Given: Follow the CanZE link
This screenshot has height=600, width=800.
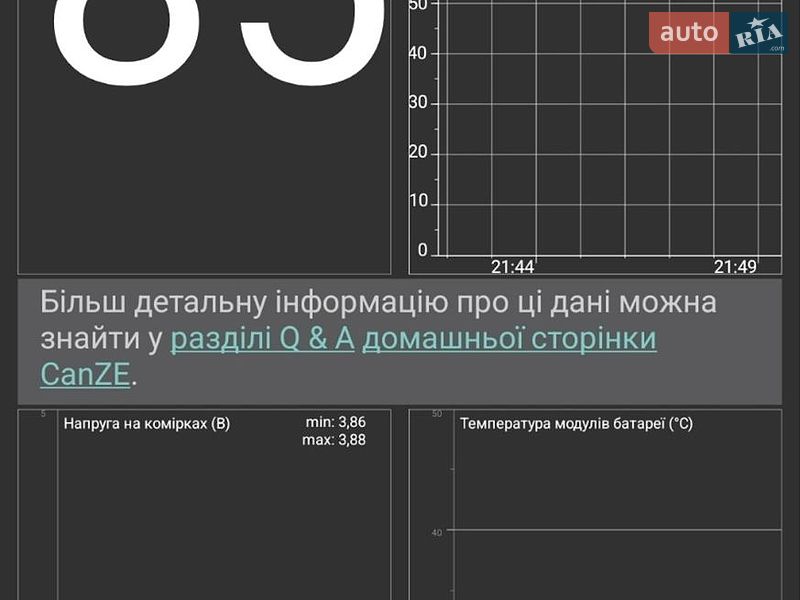Looking at the screenshot, I should [x=85, y=374].
